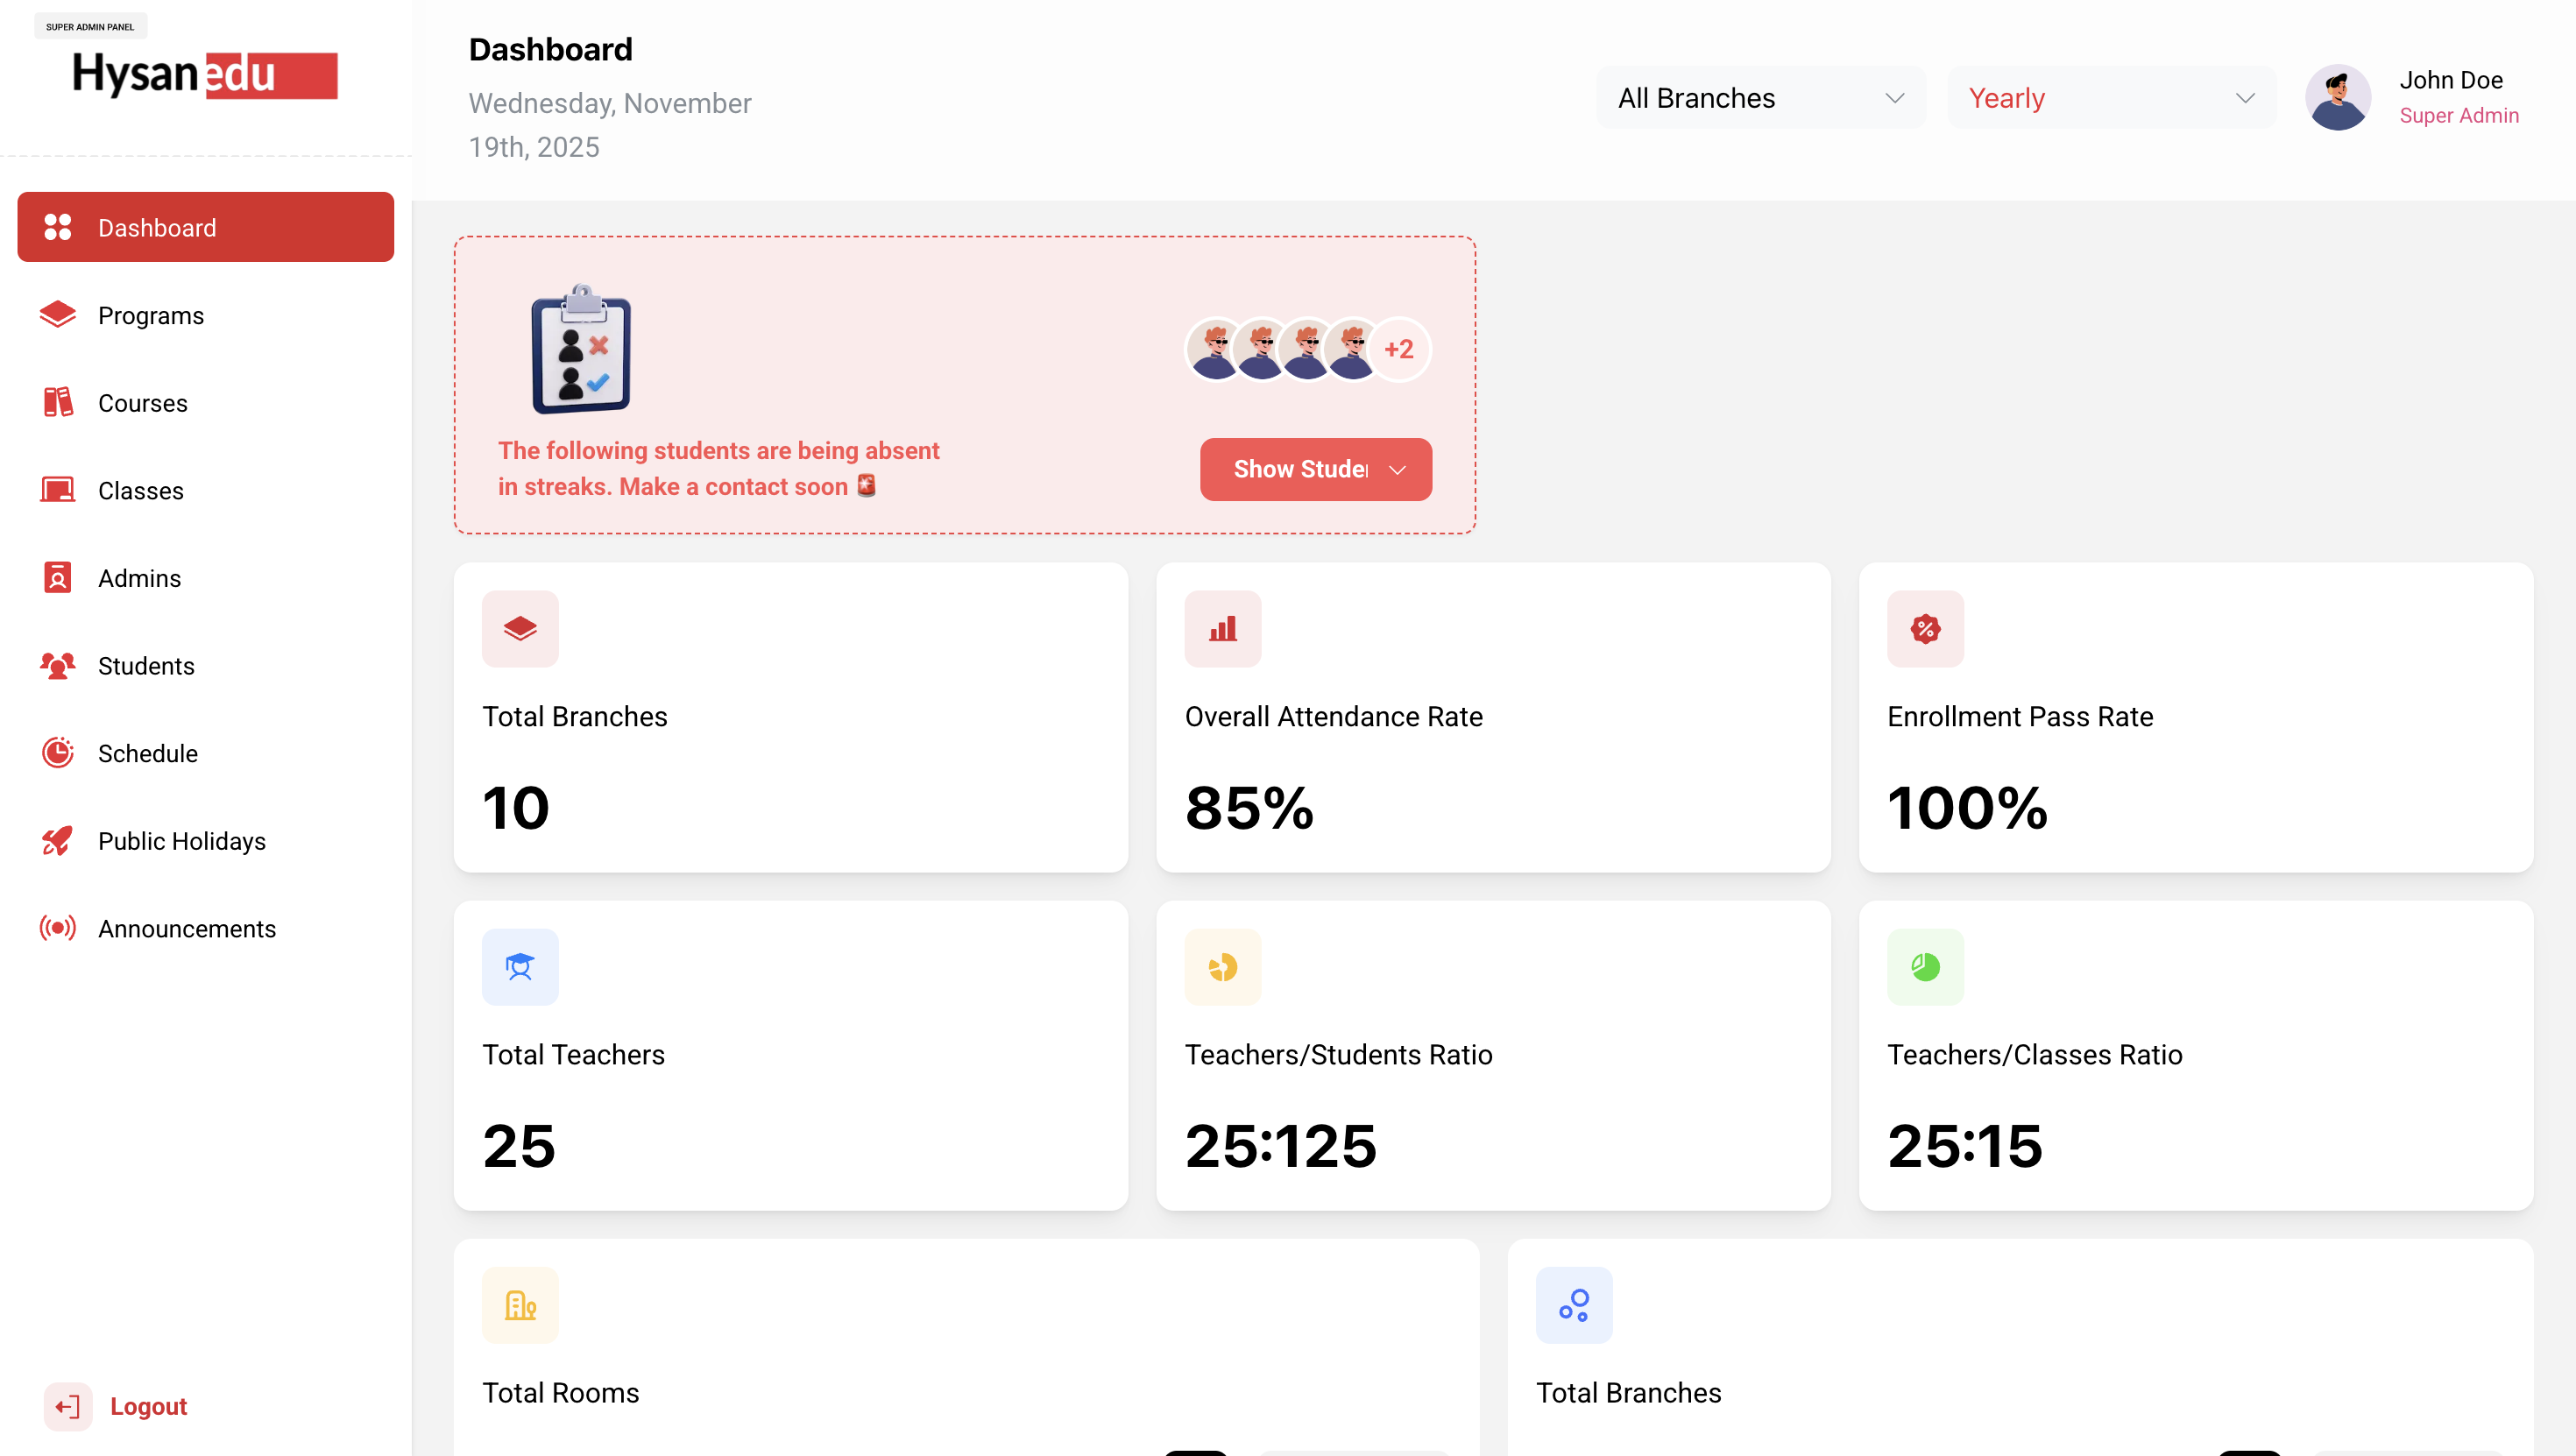Viewport: 2576px width, 1456px height.
Task: Open John Doe's profile avatar
Action: (x=2337, y=98)
